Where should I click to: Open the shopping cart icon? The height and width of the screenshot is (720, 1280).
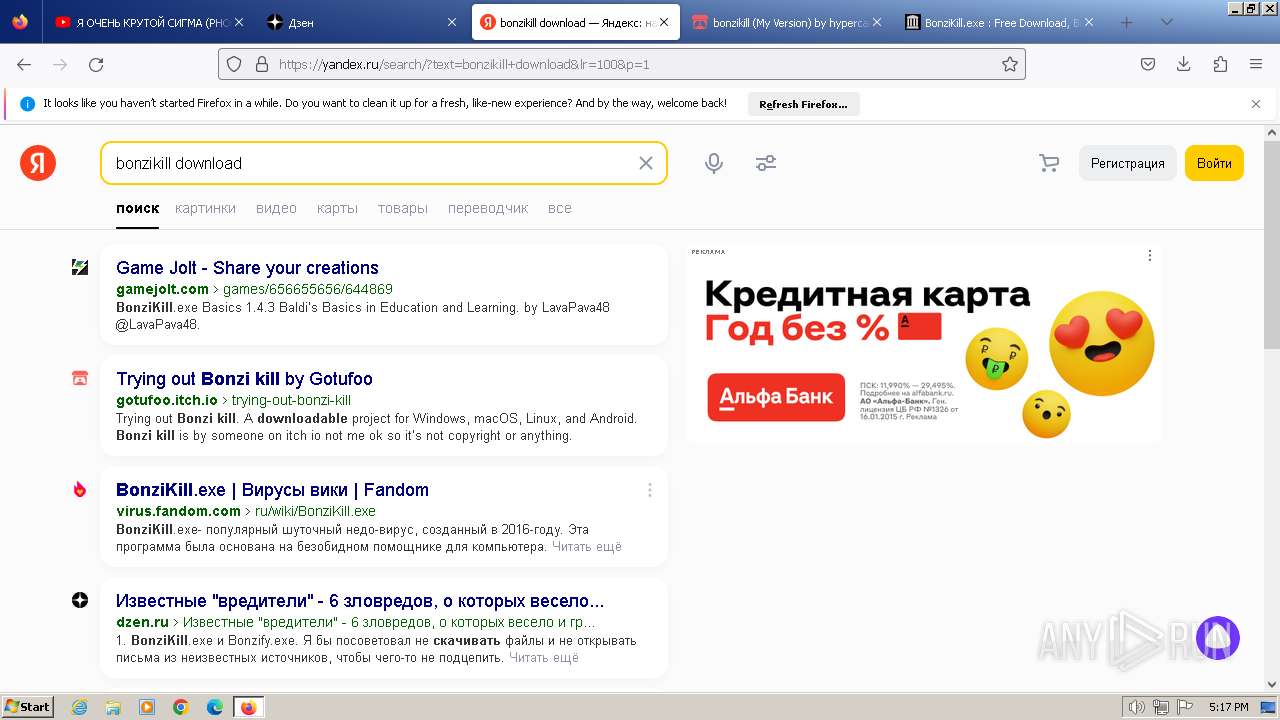coord(1049,163)
